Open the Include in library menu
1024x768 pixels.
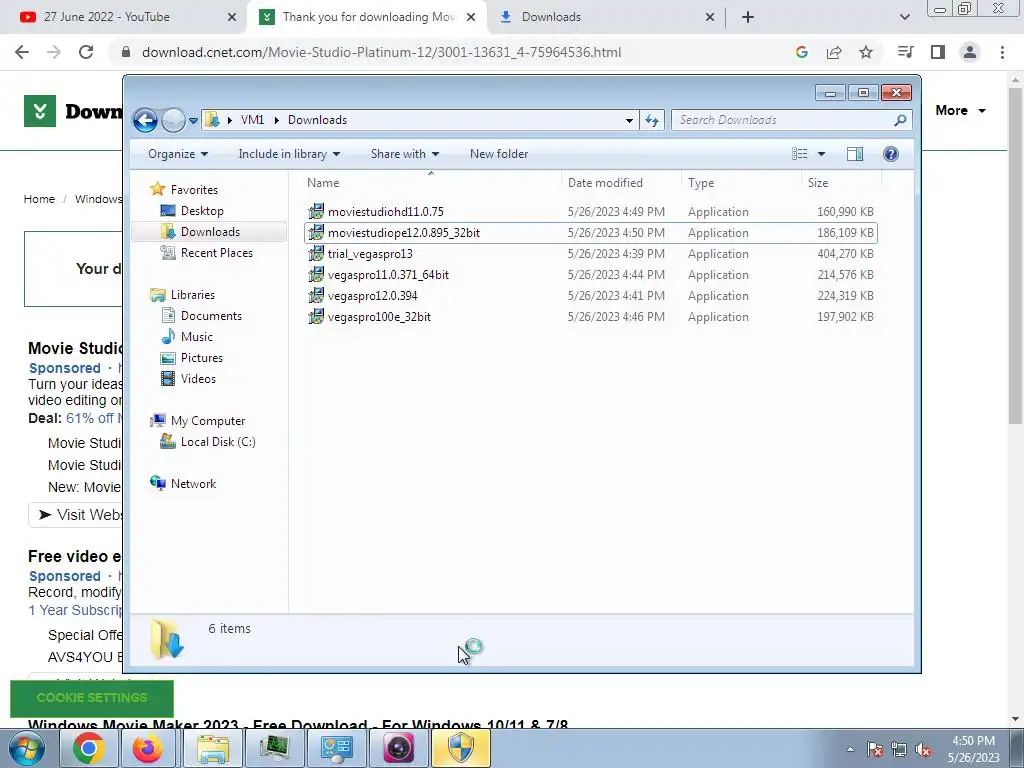coord(289,154)
